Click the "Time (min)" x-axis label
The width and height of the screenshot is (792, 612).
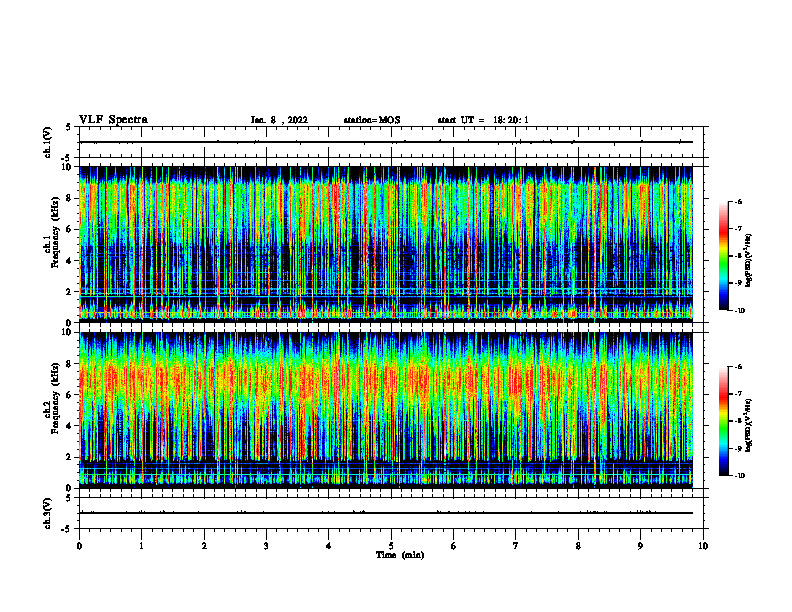pyautogui.click(x=400, y=555)
